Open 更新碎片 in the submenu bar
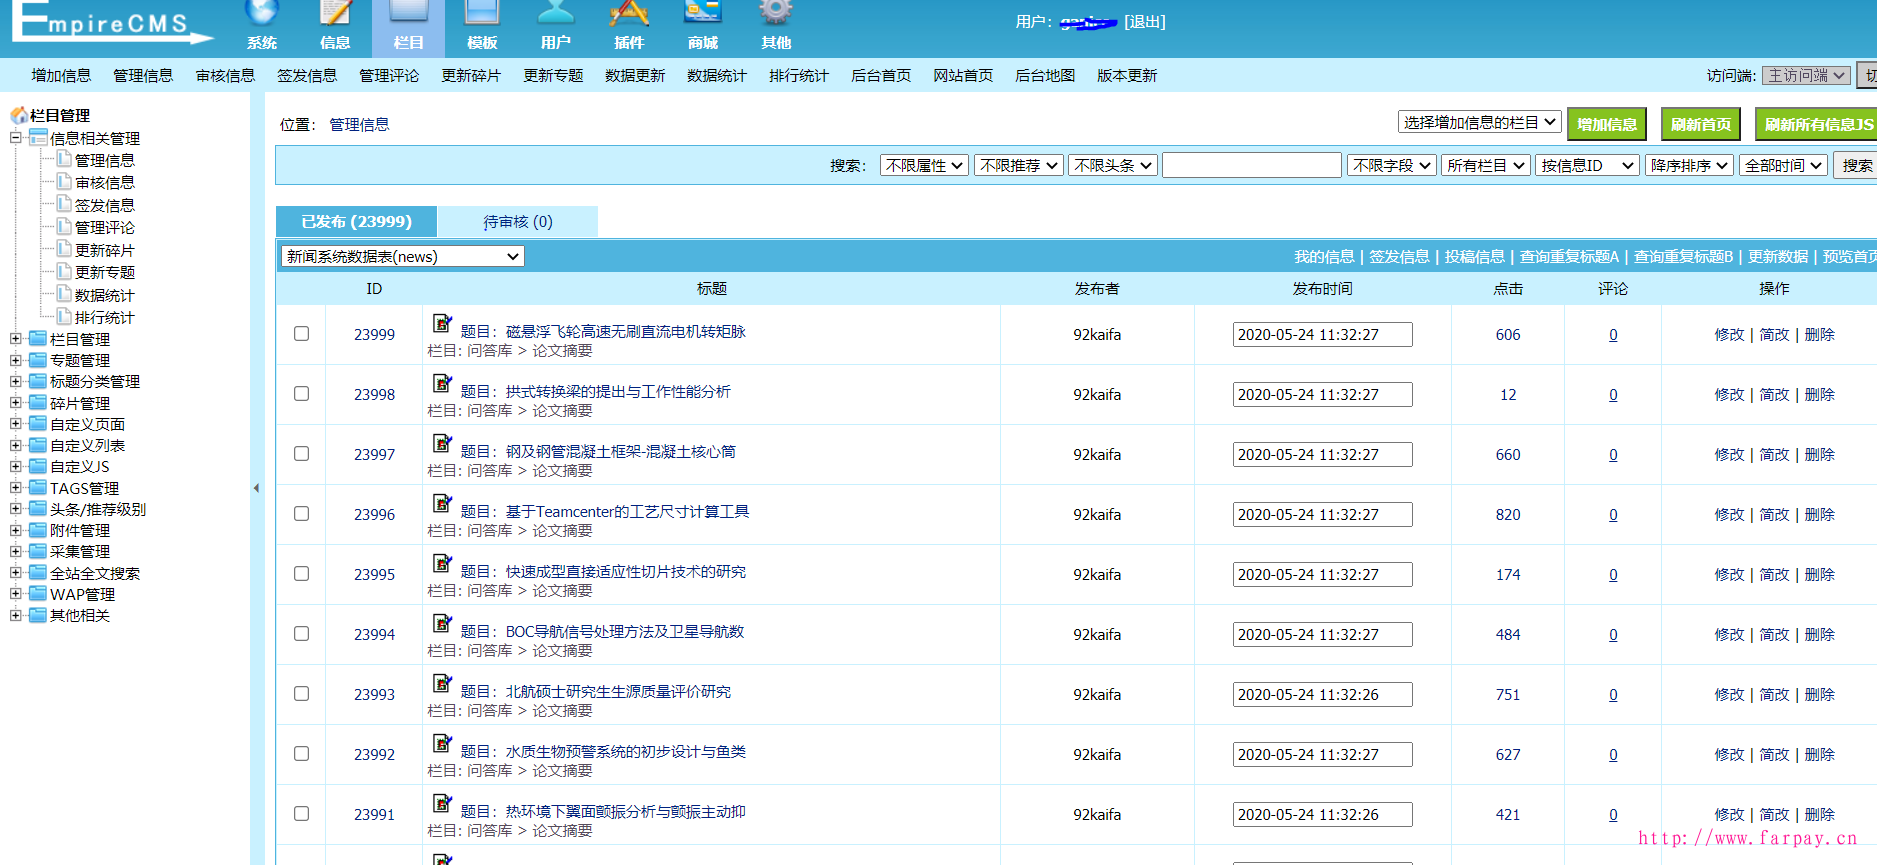The image size is (1877, 865). click(471, 75)
